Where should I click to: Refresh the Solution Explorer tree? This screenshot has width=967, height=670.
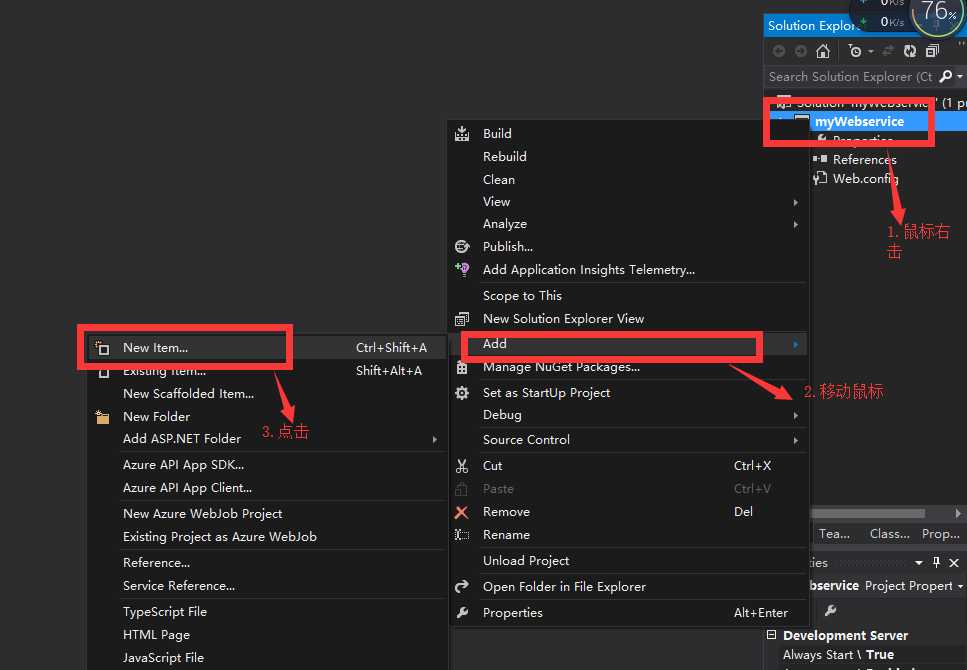point(910,51)
